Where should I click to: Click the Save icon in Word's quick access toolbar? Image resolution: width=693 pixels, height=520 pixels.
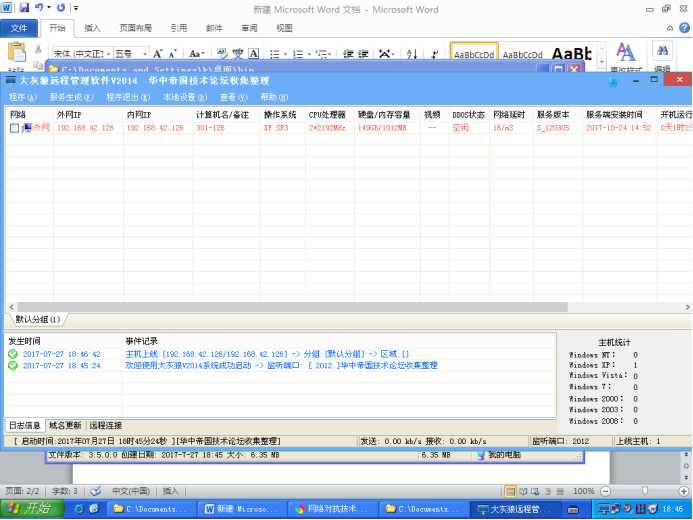click(24, 8)
